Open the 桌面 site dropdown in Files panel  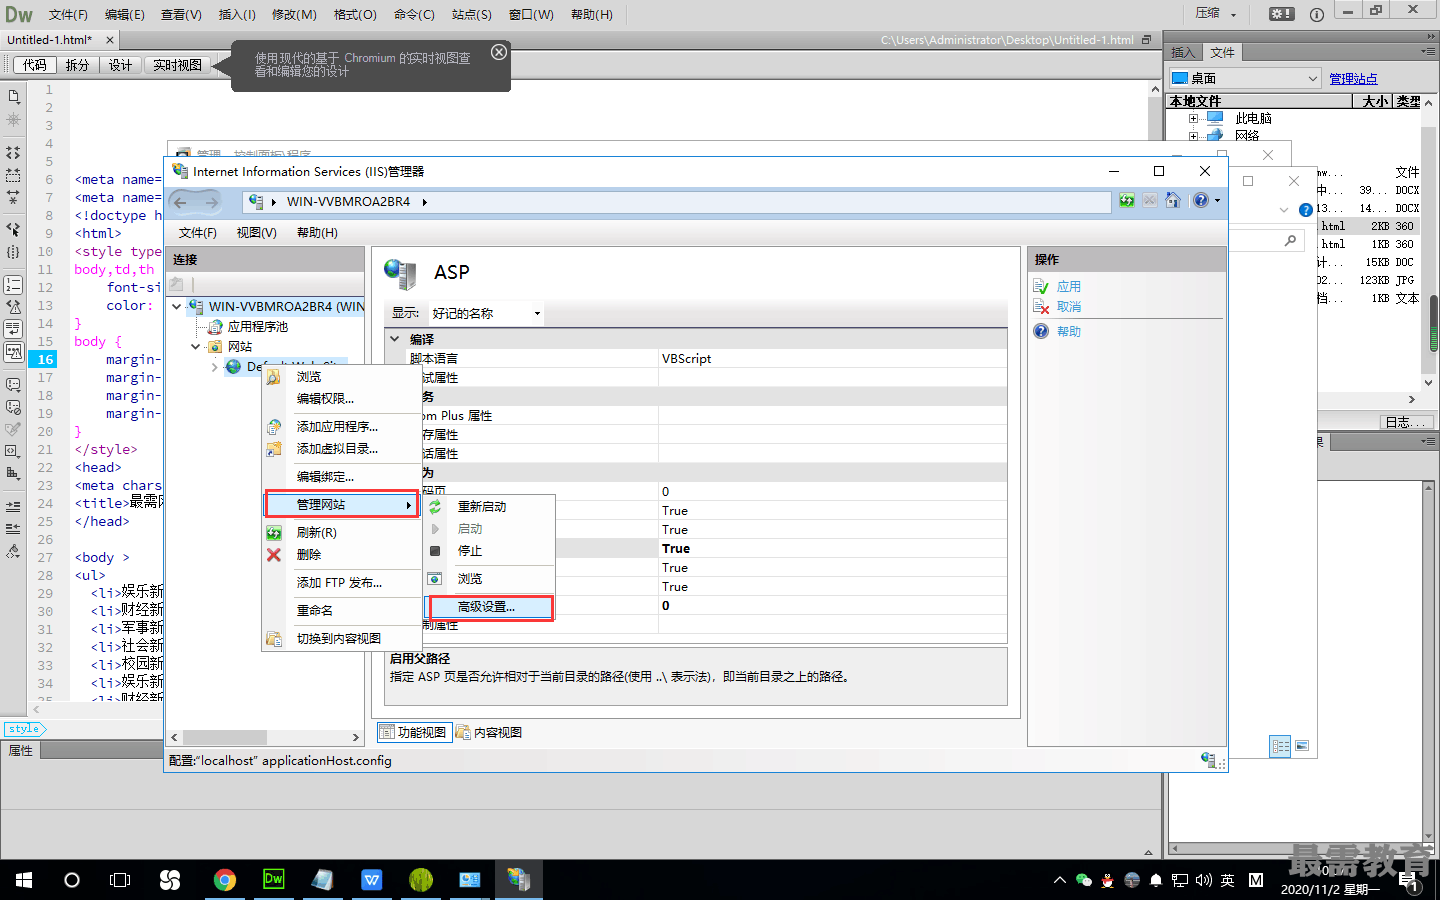pos(1245,78)
